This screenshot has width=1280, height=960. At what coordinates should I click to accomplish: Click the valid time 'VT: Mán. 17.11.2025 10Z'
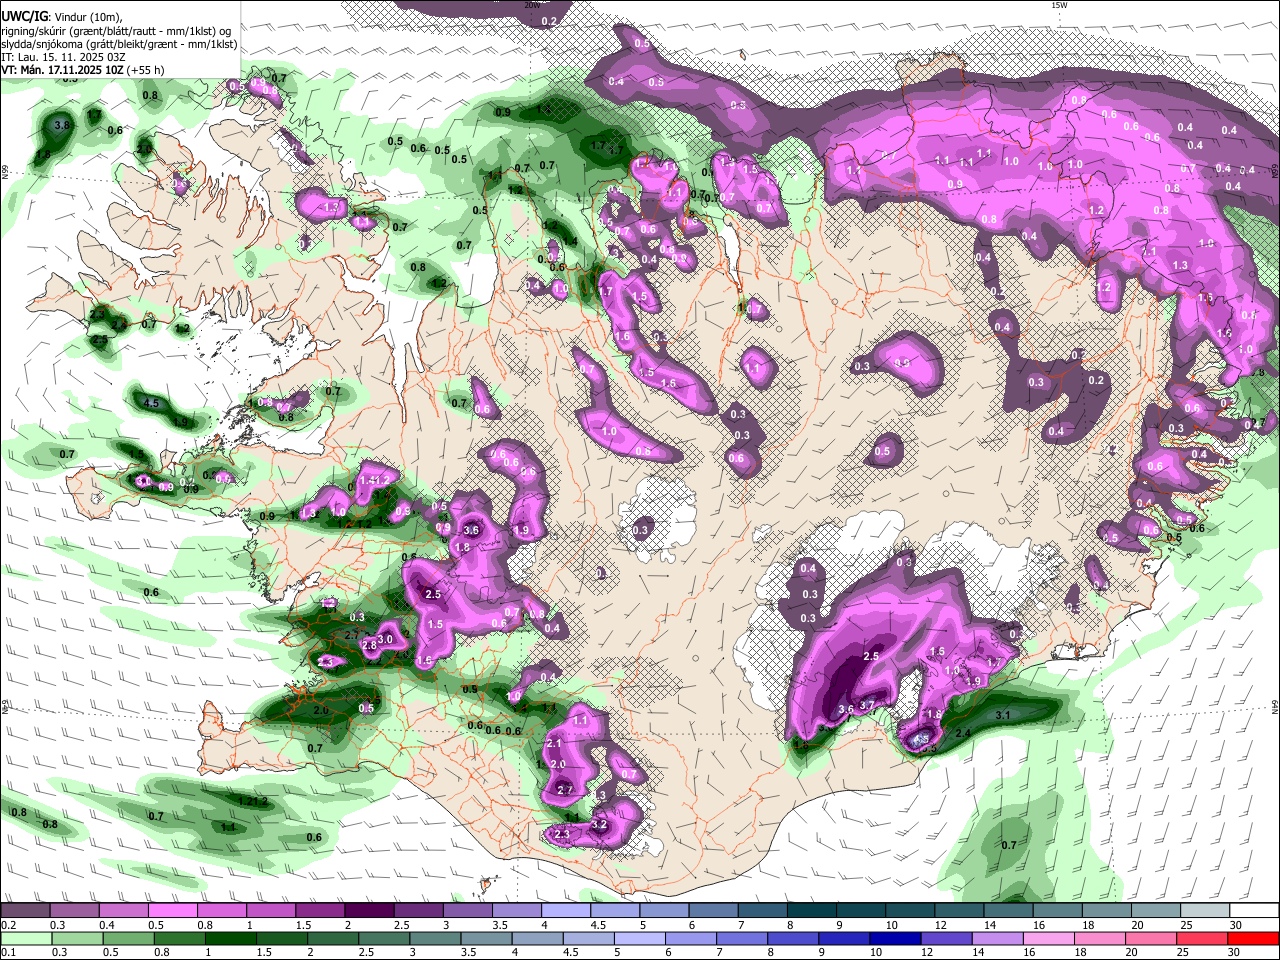[x=62, y=70]
